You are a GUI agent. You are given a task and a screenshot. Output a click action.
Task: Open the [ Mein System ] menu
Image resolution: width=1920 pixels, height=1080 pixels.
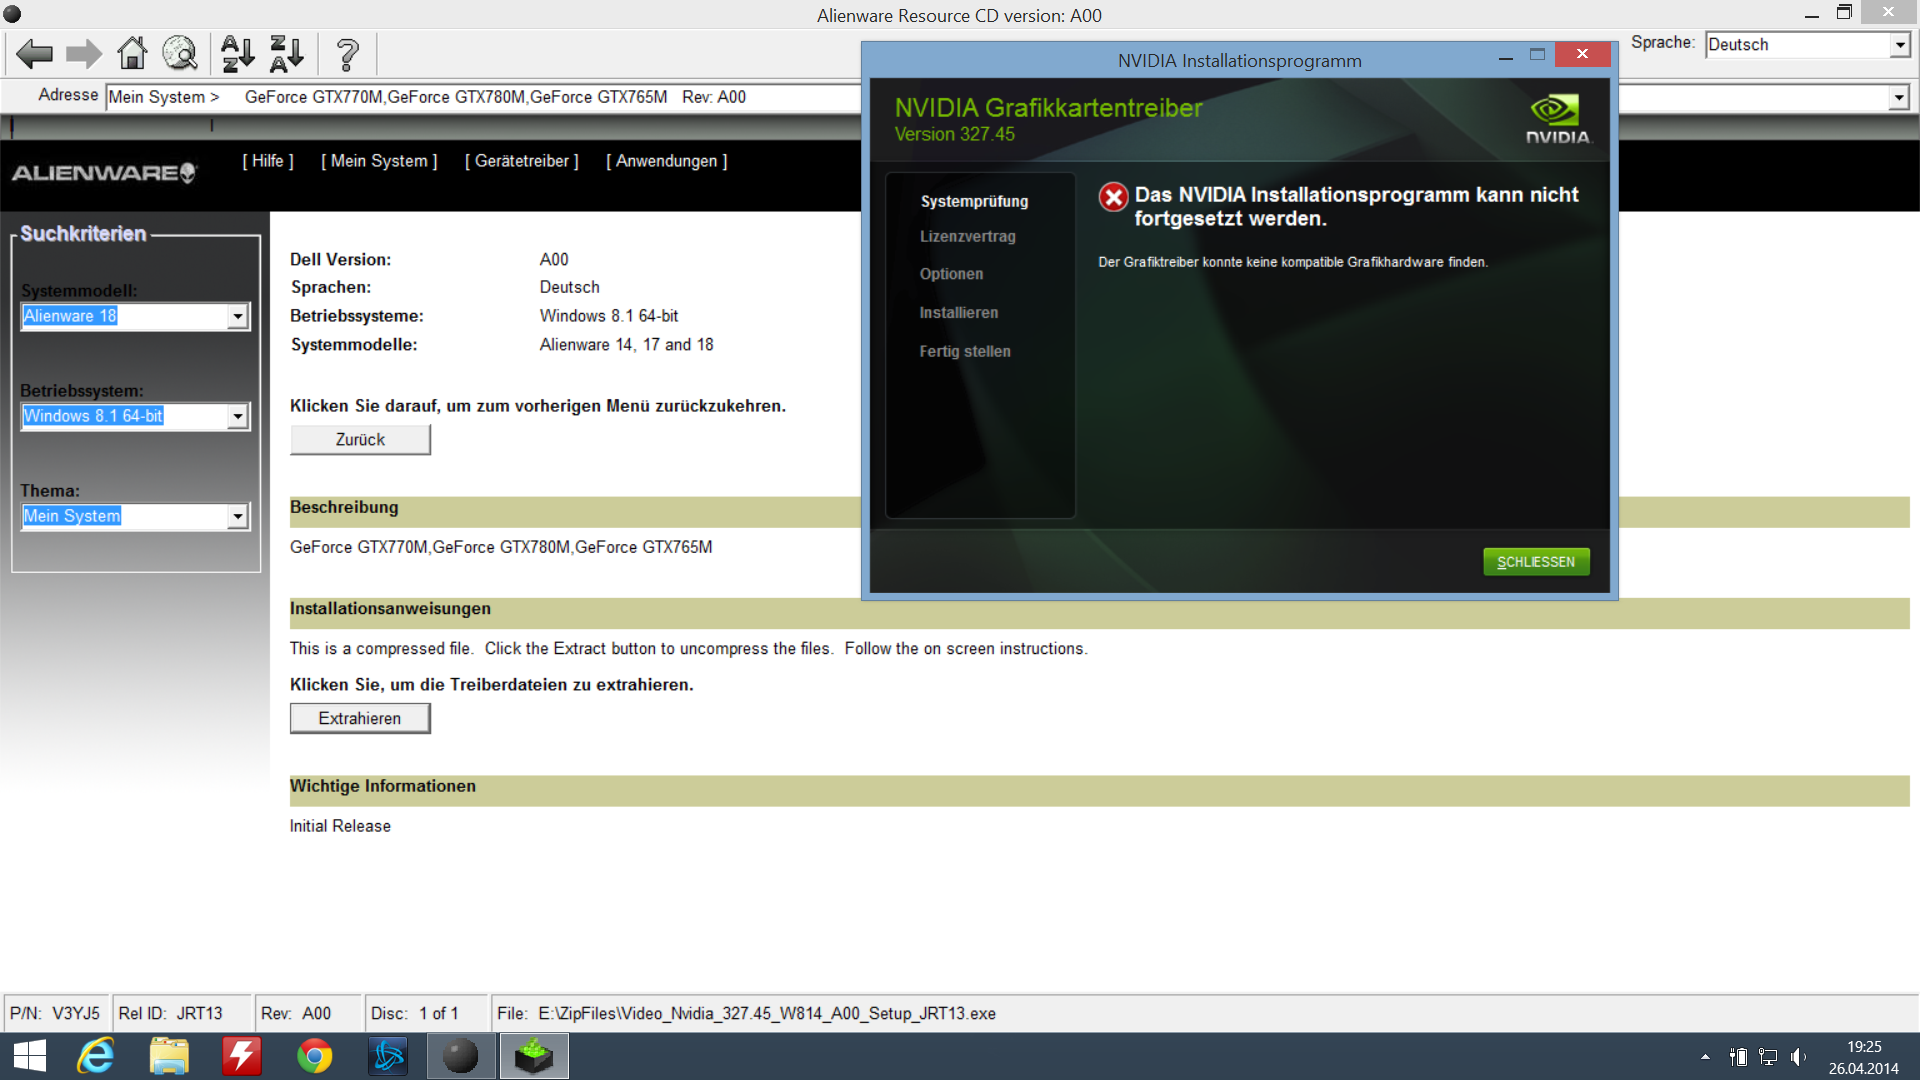tap(379, 161)
